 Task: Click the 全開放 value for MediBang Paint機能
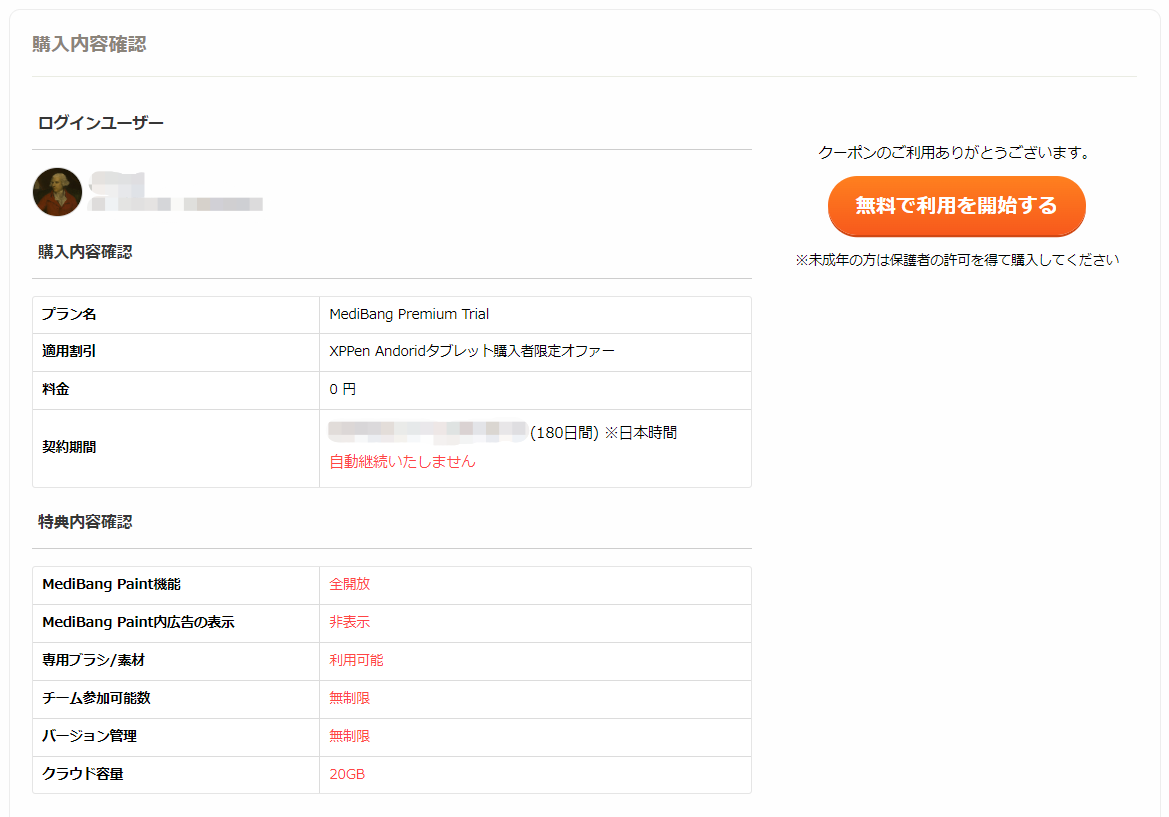[x=350, y=584]
